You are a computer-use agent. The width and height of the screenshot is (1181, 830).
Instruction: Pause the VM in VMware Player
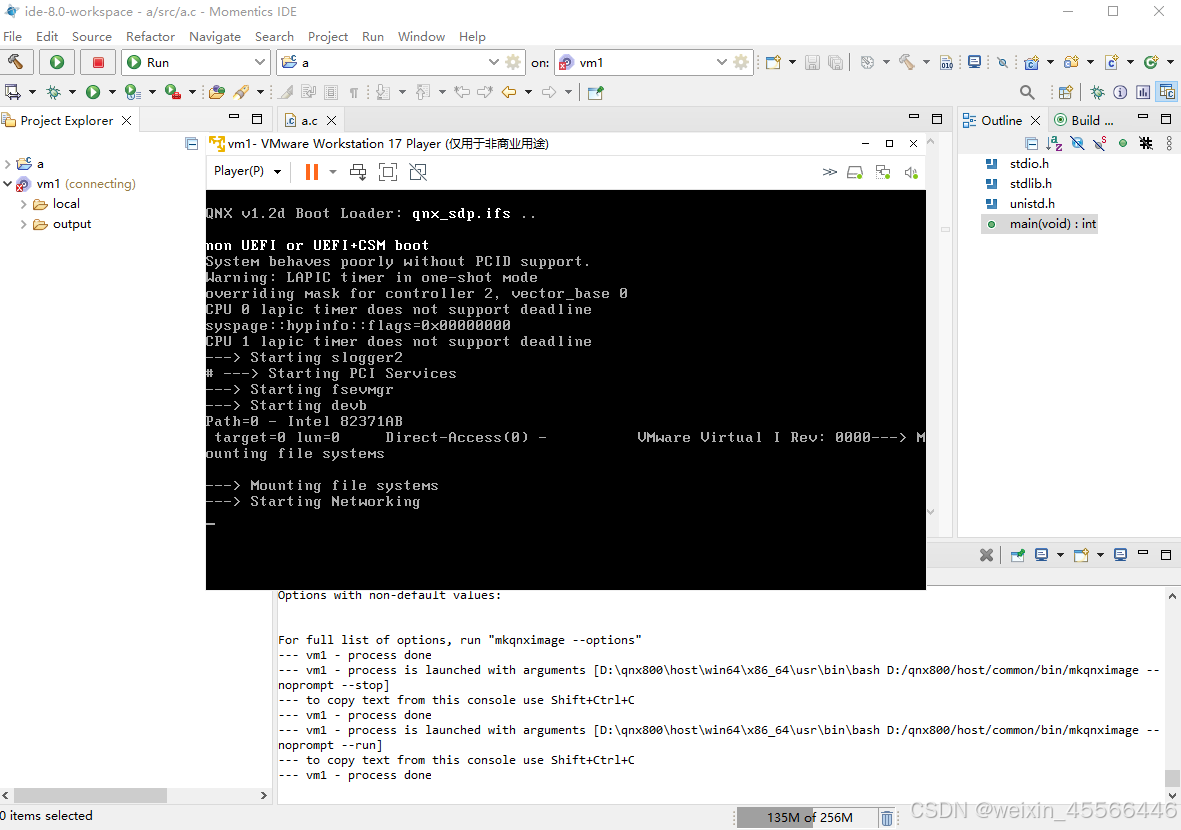(x=311, y=172)
